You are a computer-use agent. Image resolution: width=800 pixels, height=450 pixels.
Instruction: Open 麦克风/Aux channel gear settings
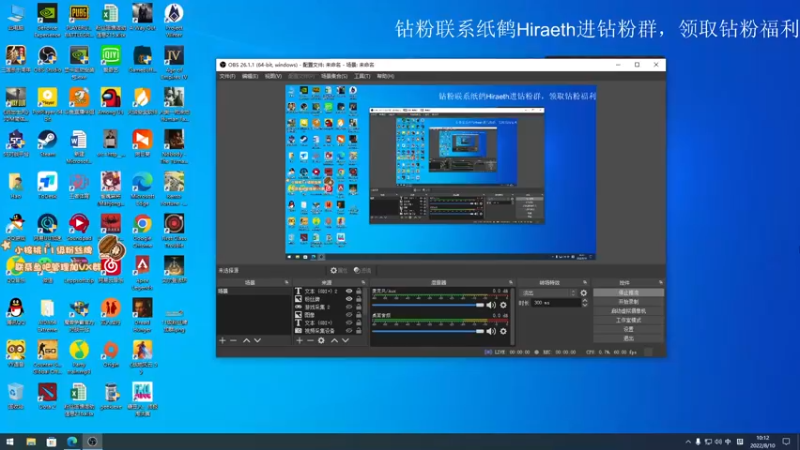click(x=504, y=305)
